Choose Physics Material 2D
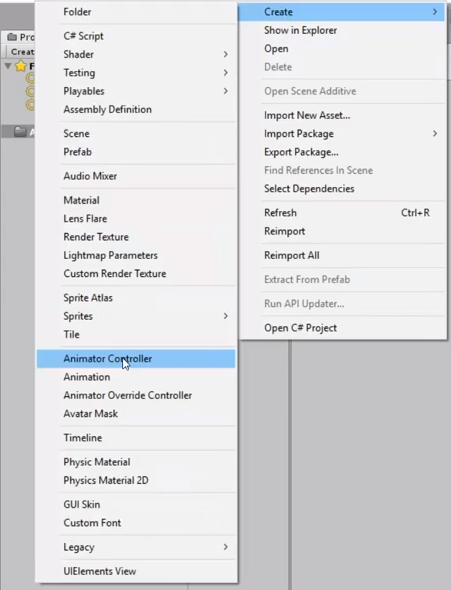Viewport: 451px width, 590px height. (x=136, y=481)
